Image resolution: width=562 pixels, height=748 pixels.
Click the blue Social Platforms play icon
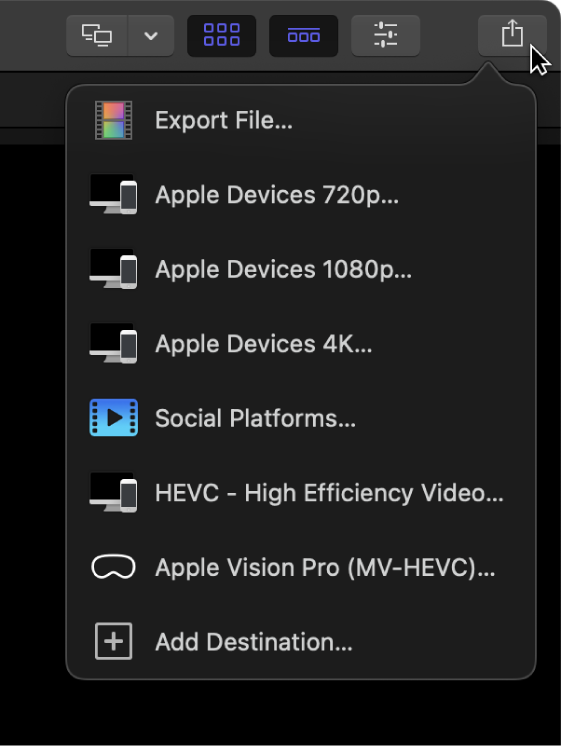tap(114, 418)
